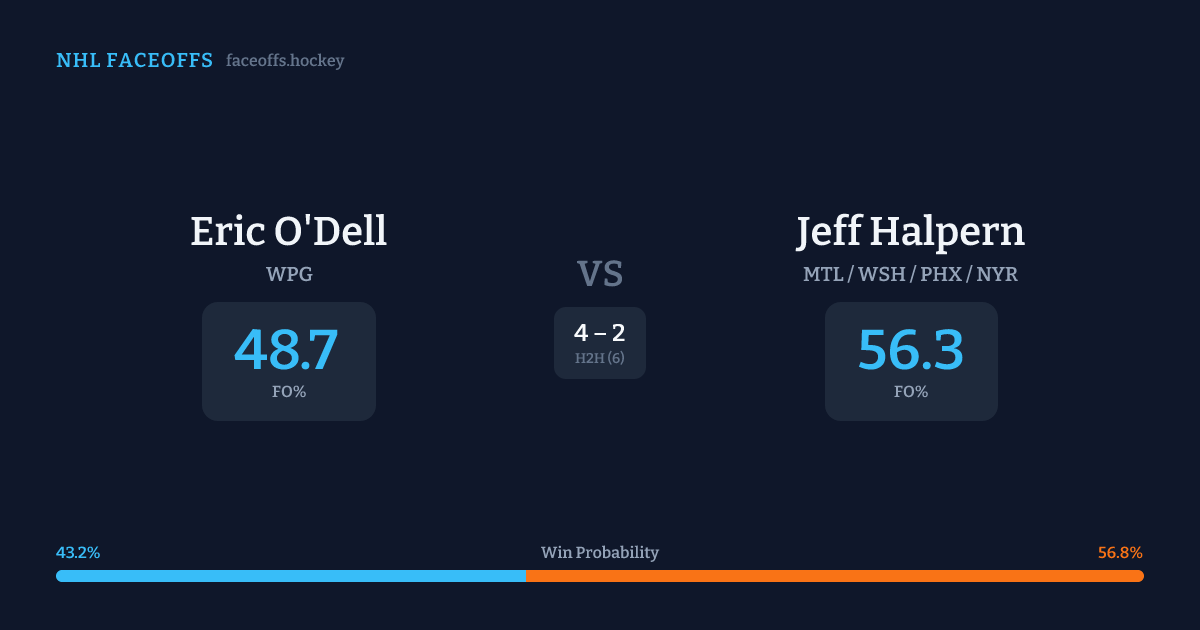Image resolution: width=1200 pixels, height=630 pixels.
Task: Click the 48.7 faceoff percentage value
Action: pos(287,350)
